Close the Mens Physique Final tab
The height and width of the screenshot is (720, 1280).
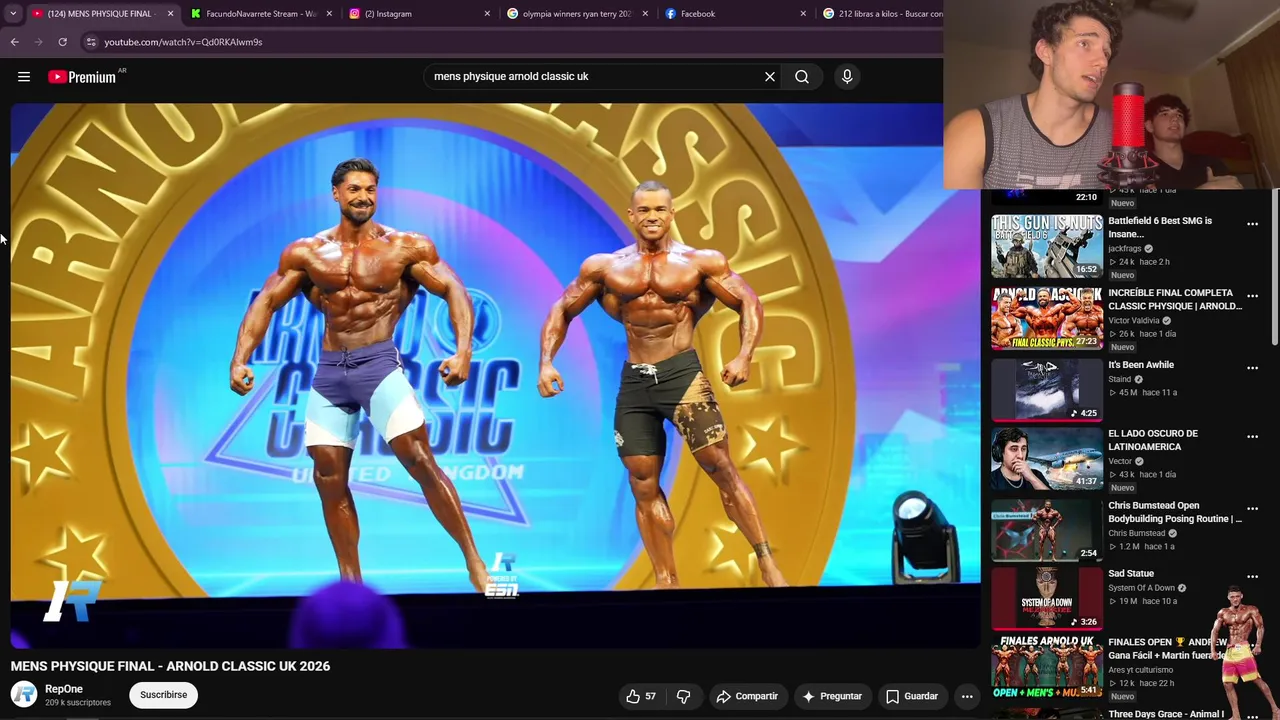point(170,14)
